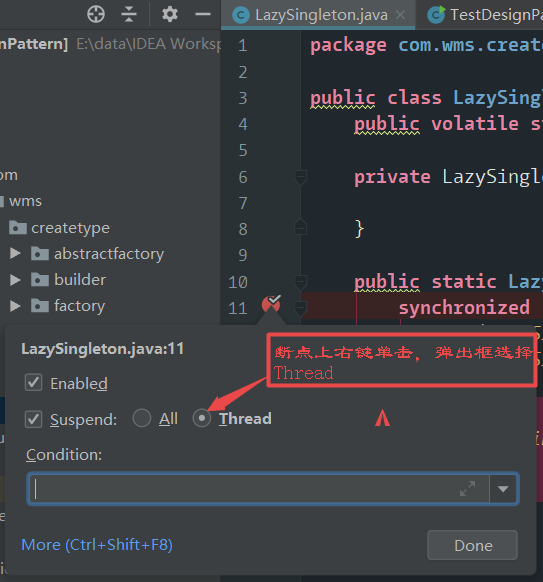Expand the factory folder
543x582 pixels.
(15, 306)
